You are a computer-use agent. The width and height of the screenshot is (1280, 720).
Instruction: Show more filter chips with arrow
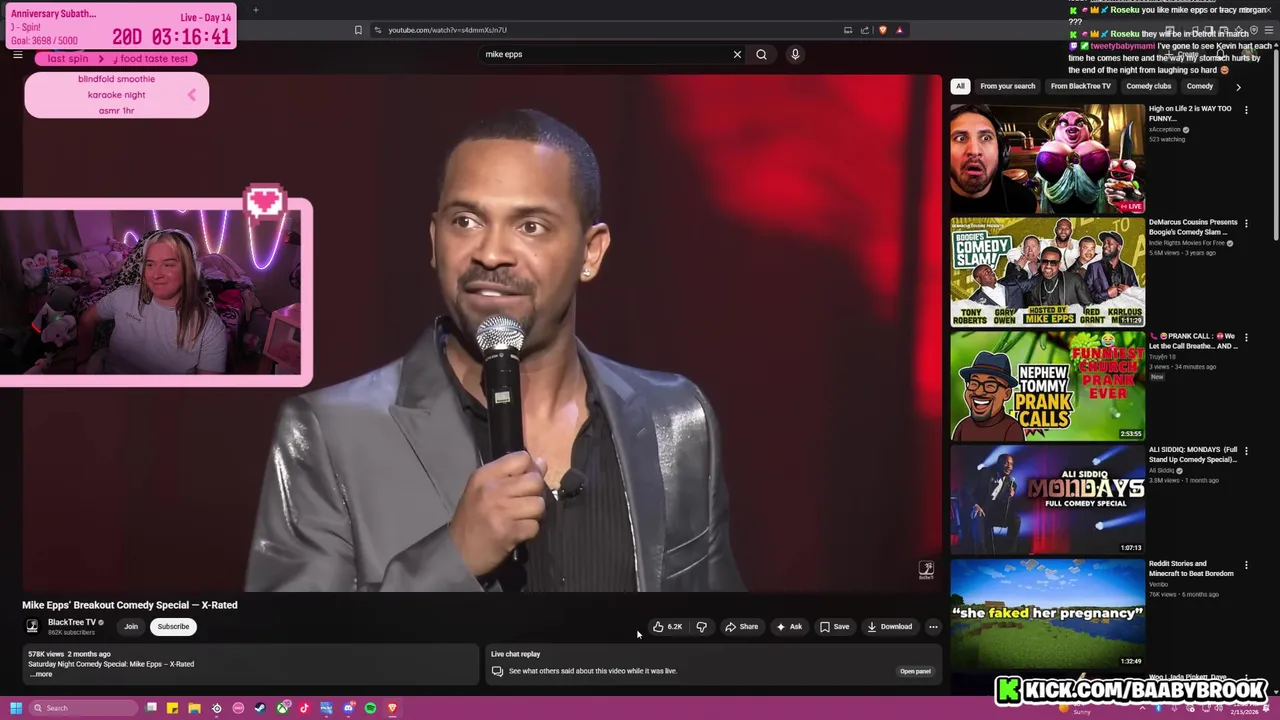pos(1238,87)
